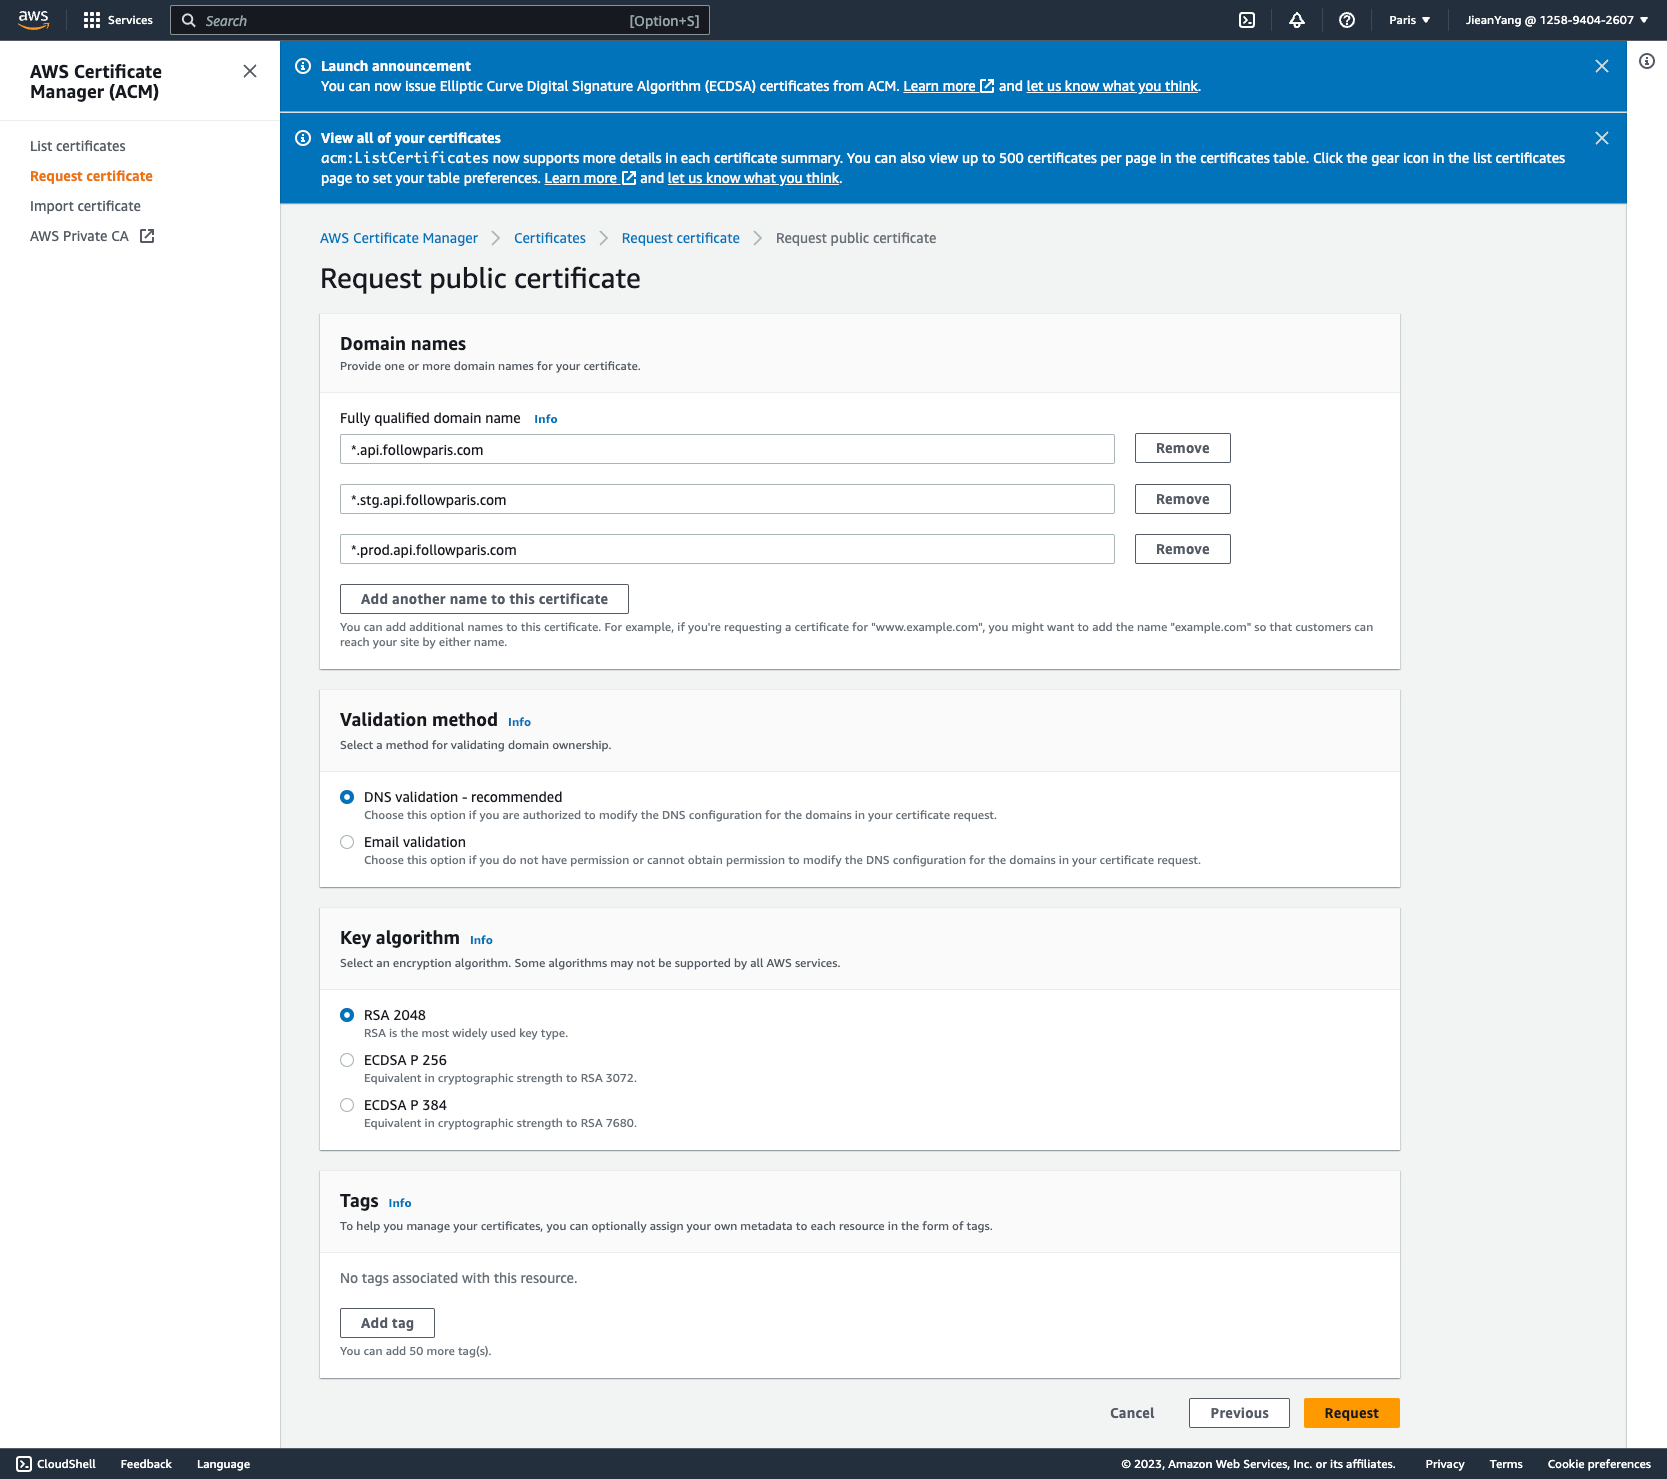The width and height of the screenshot is (1667, 1479).
Task: Open the info panel icon at right edge
Action: click(1647, 61)
